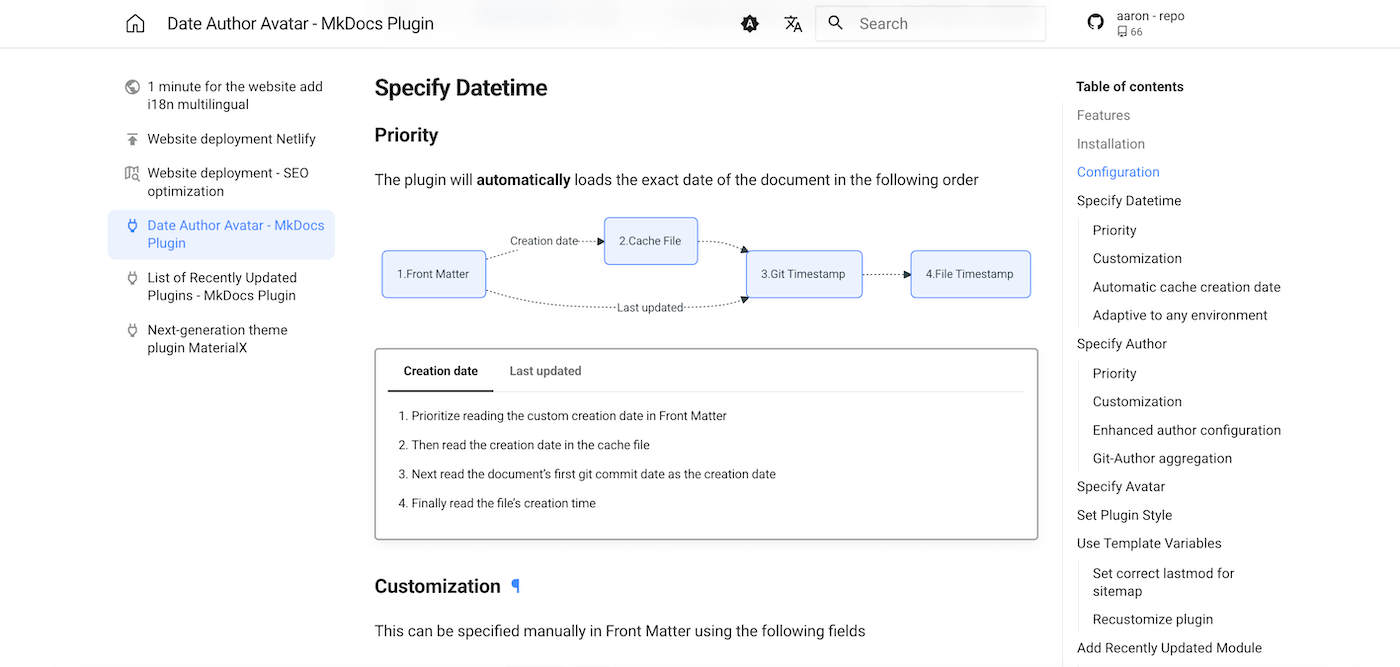Open Next-generation theme plugin MaterialX page
Viewport: 1400px width, 667px height.
point(217,339)
